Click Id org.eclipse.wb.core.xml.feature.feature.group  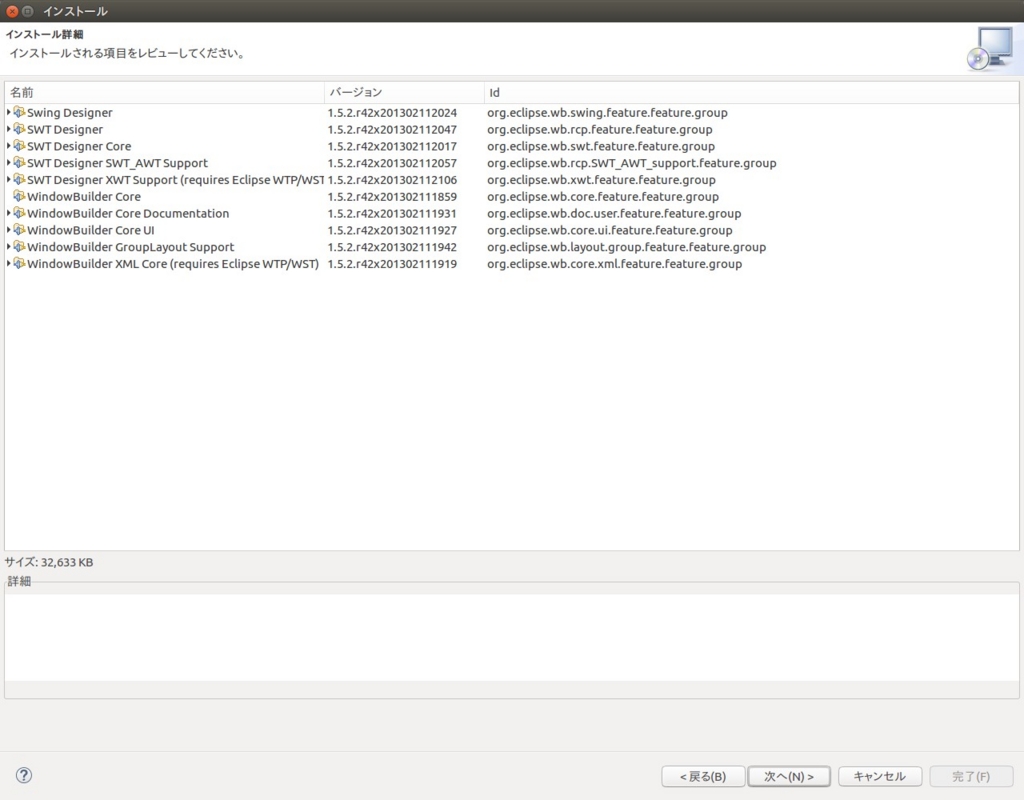point(615,264)
